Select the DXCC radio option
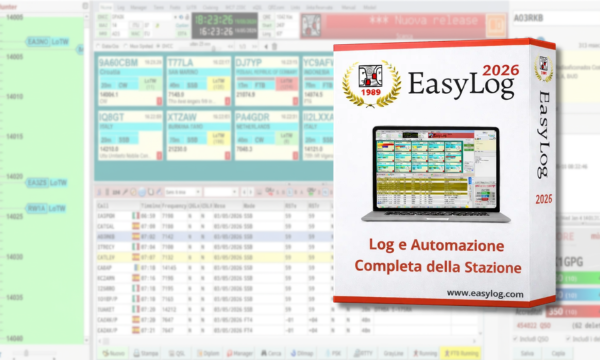Viewport: 600px width, 360px height. tap(158, 46)
